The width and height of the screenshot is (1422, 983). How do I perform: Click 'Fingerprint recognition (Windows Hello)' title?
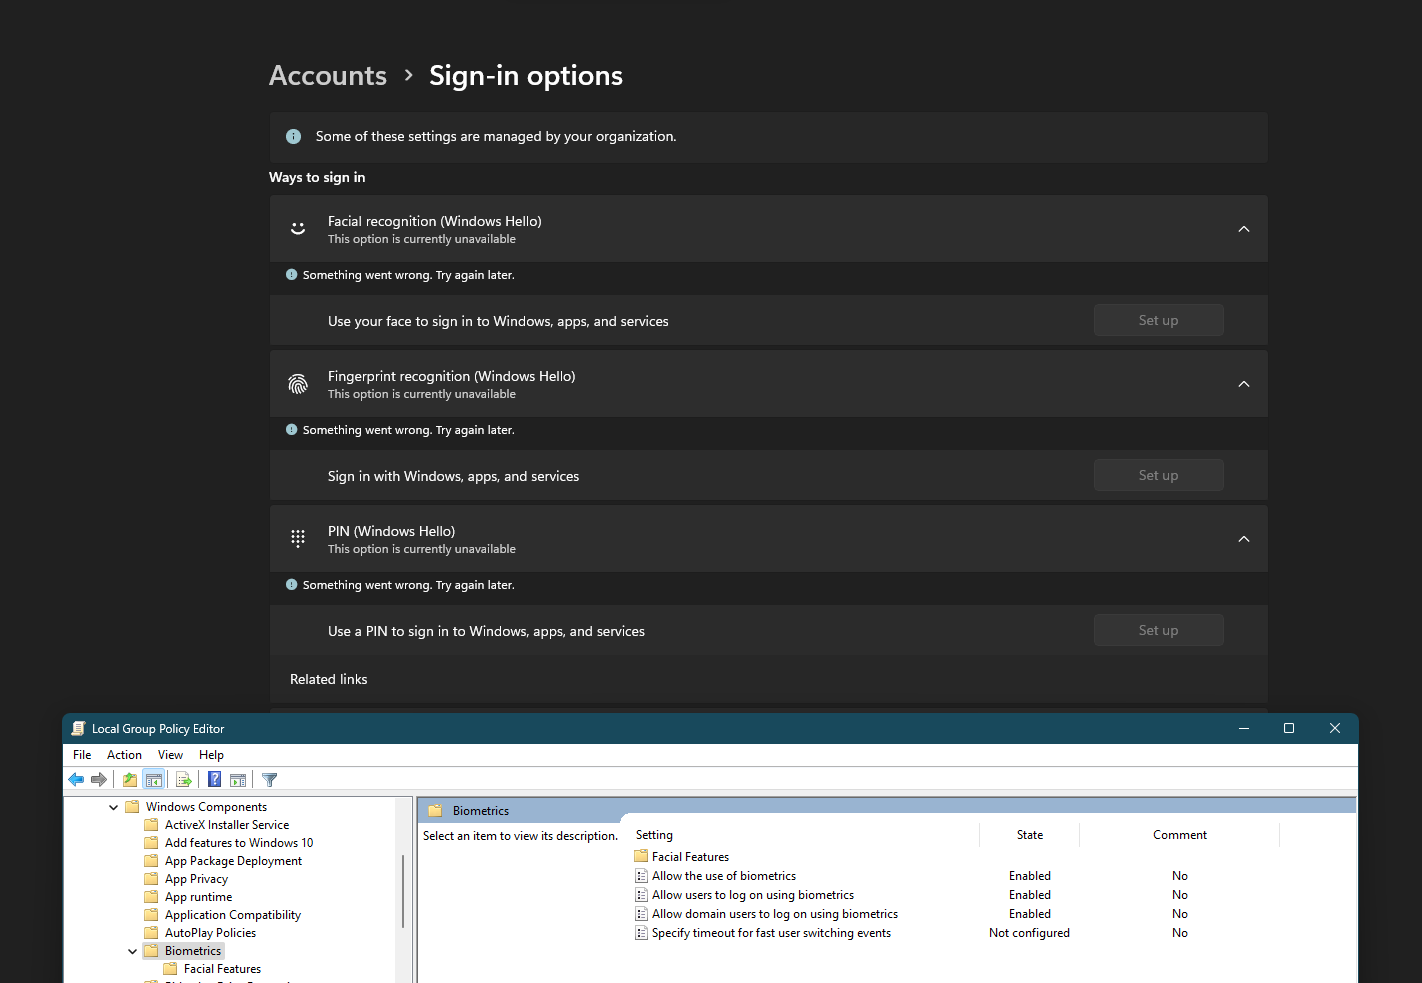click(452, 376)
